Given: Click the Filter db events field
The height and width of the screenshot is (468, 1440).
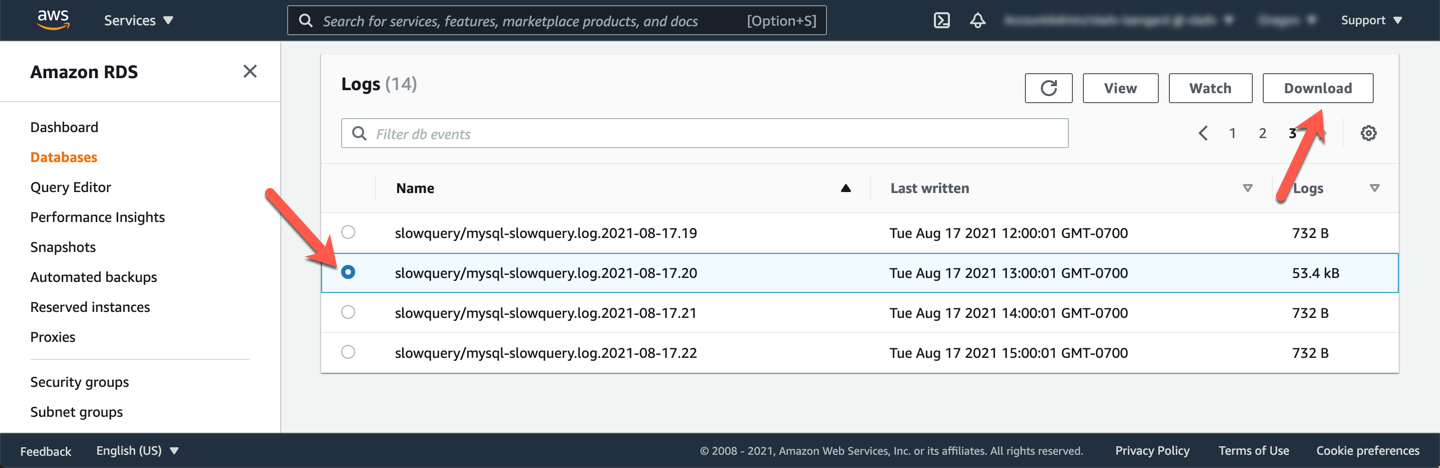Looking at the screenshot, I should (705, 134).
